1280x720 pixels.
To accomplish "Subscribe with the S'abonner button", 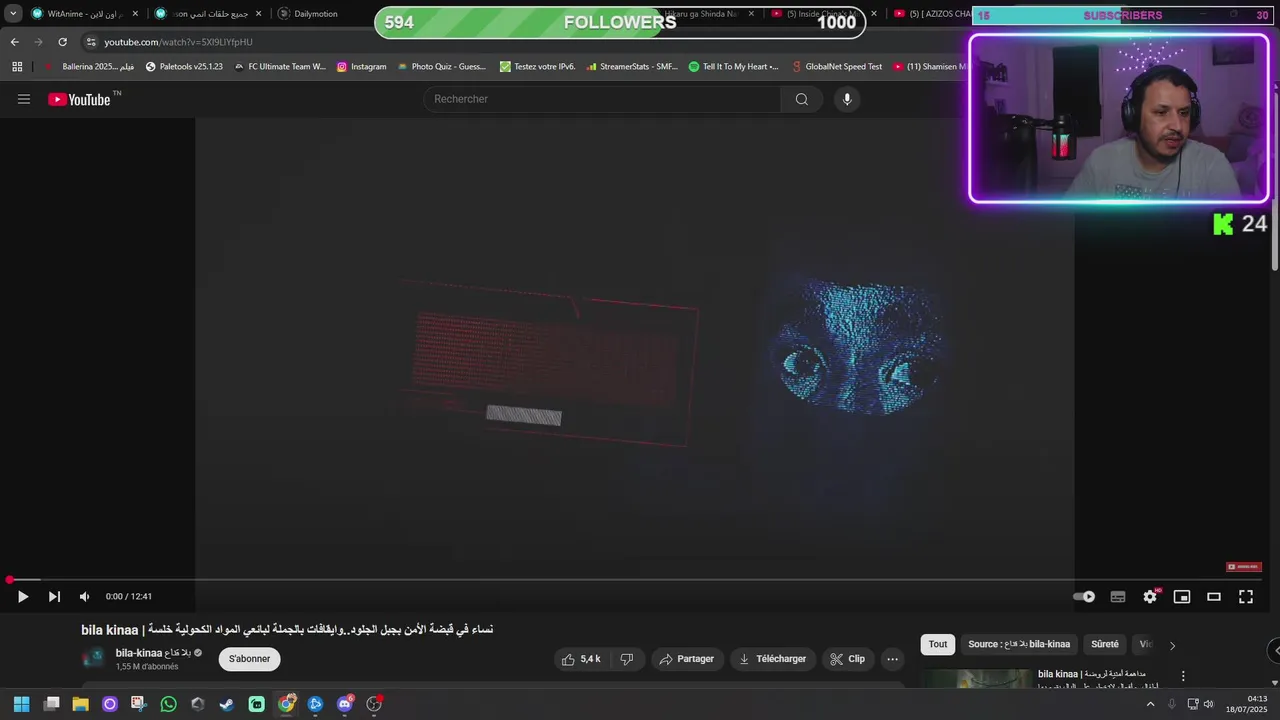I will 249,659.
